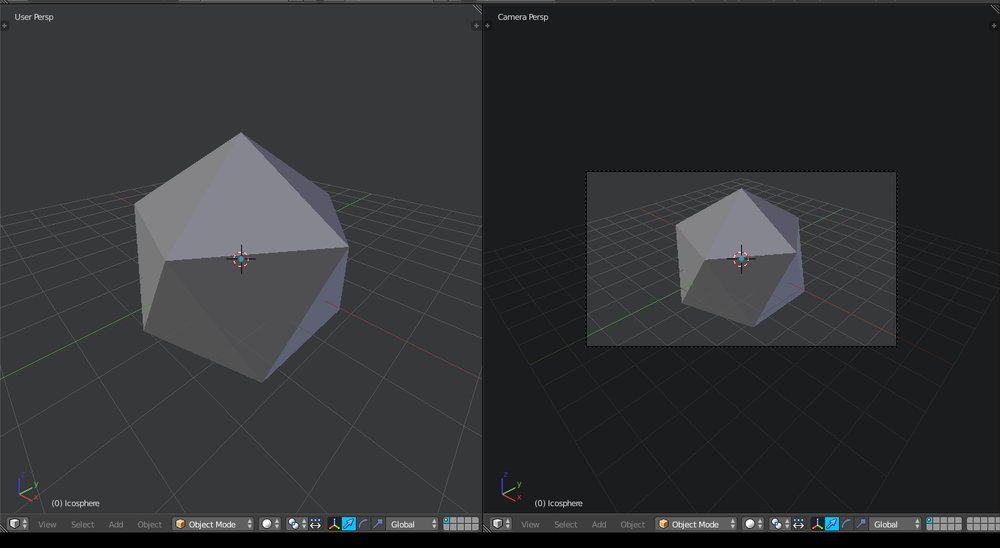Viewport: 1000px width, 548px height.
Task: Click '(0) Icosphere' label in left viewport
Action: tap(75, 503)
